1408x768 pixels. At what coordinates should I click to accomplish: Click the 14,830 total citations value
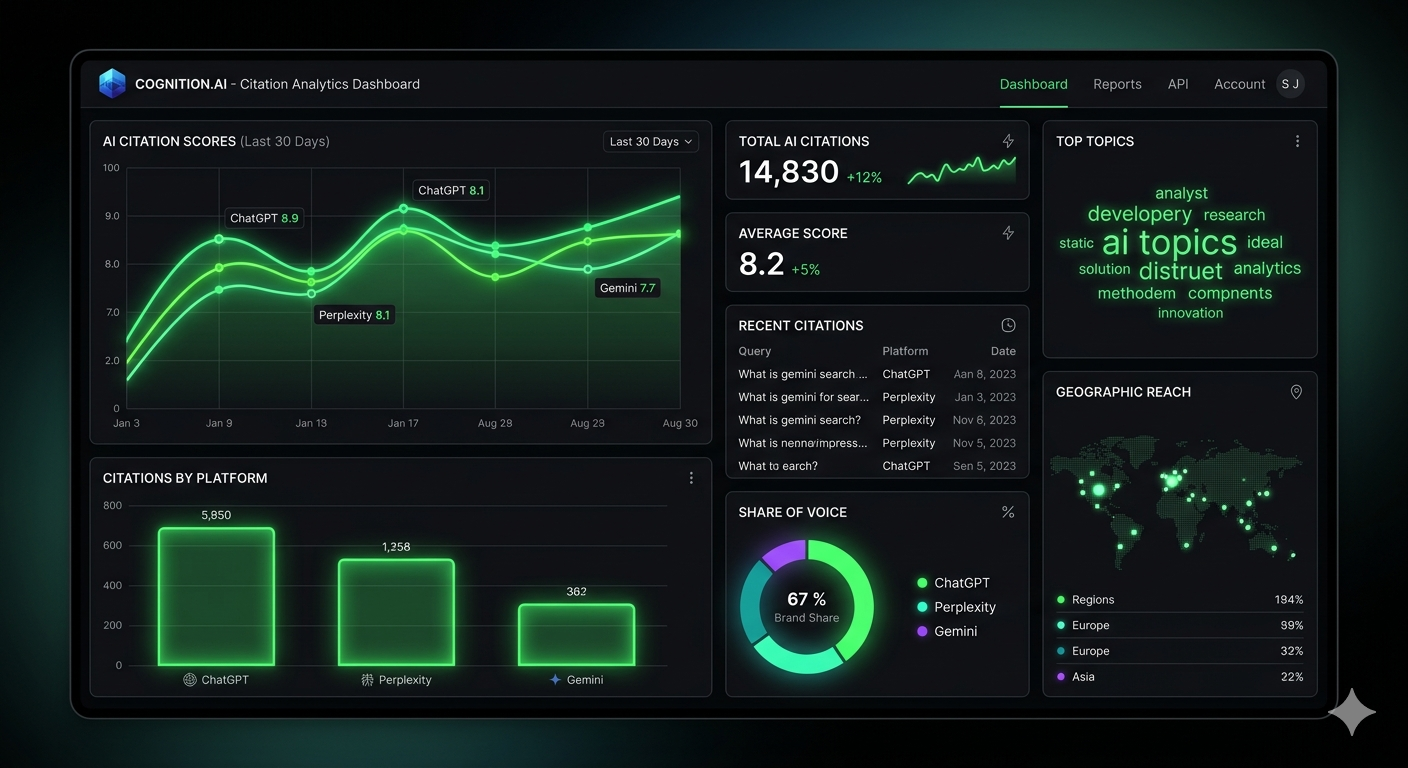(x=788, y=172)
